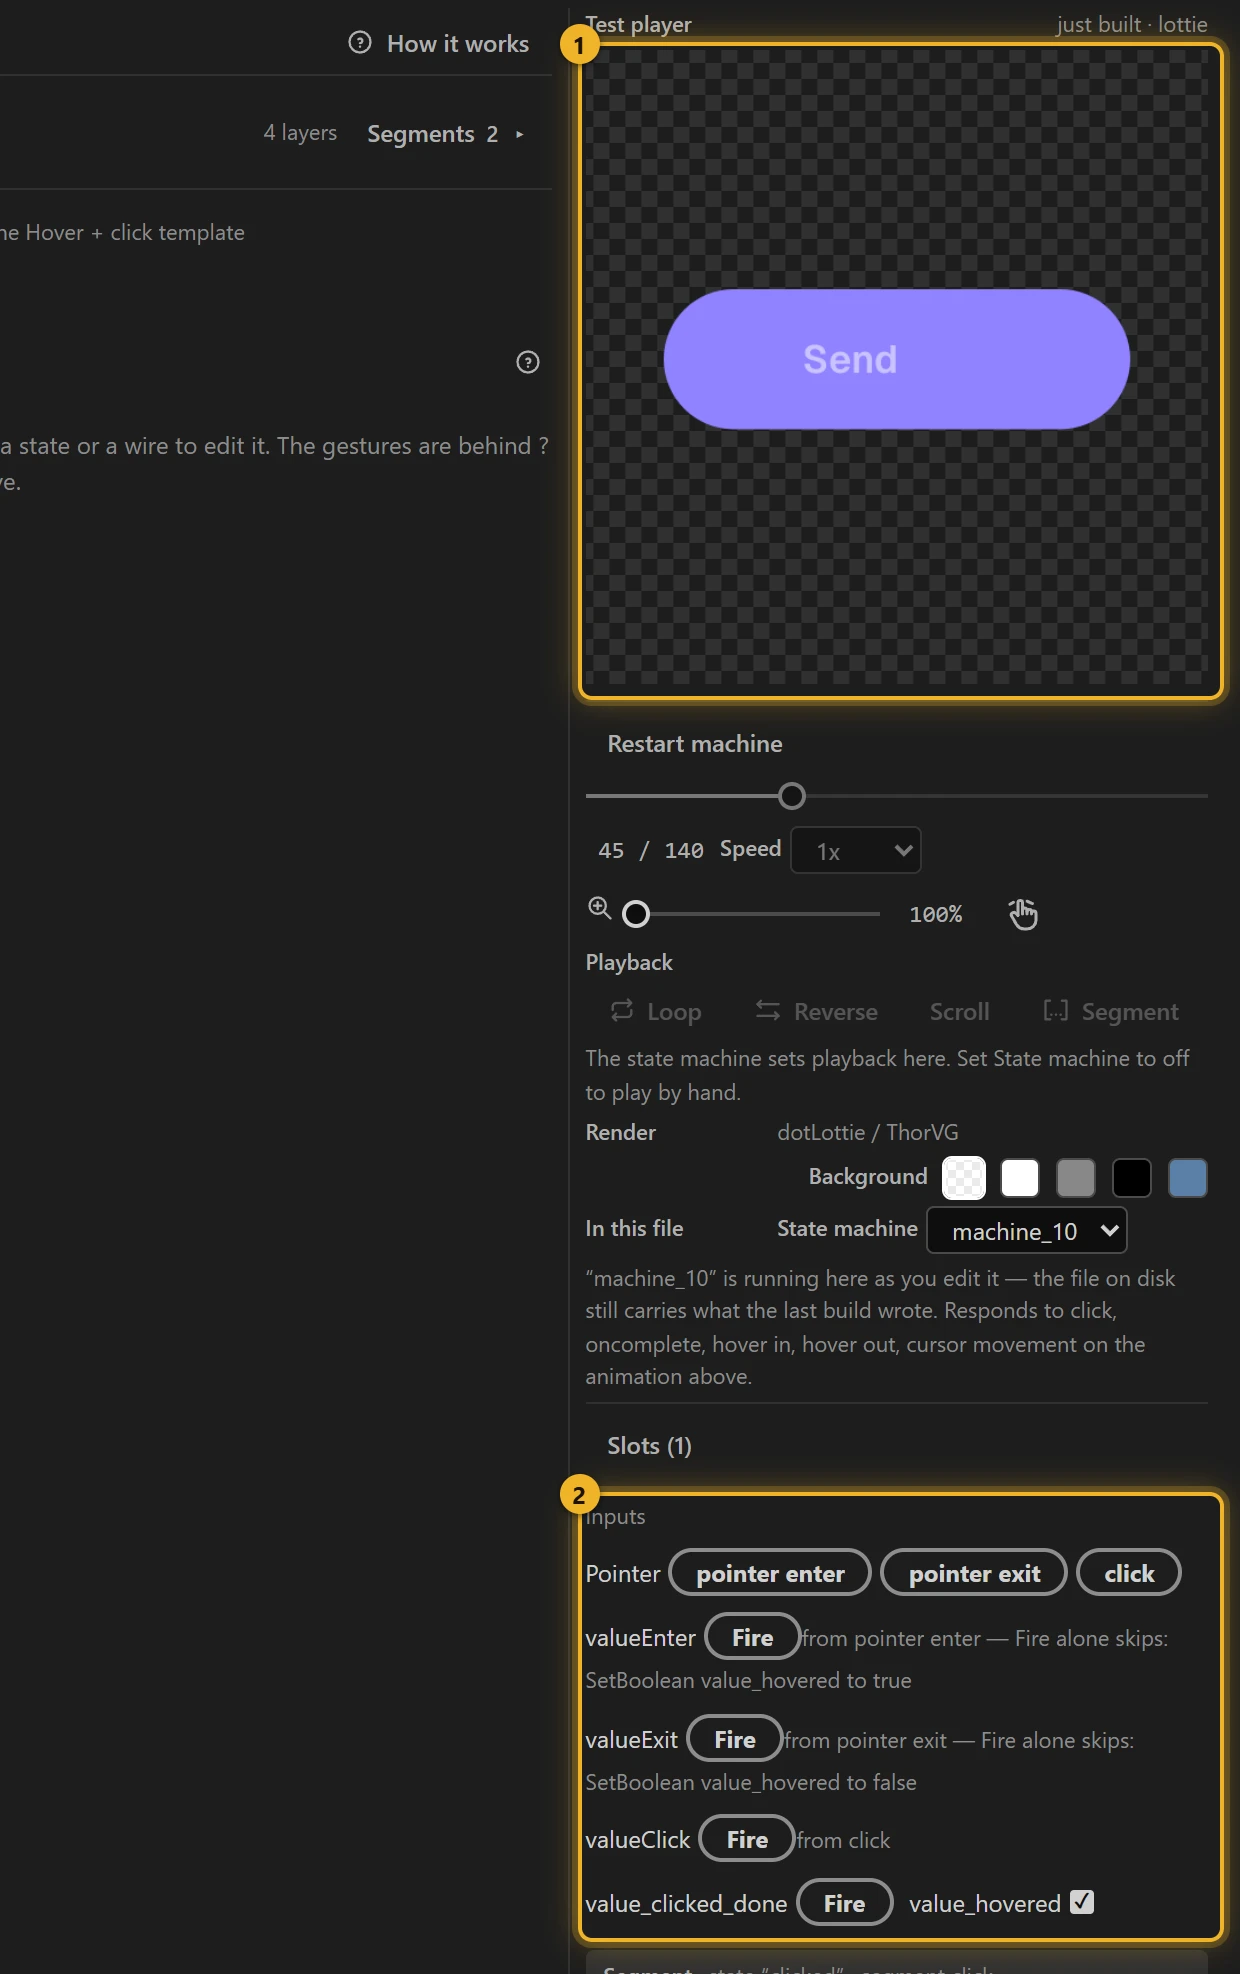Fire the value_clicked_done input
The height and width of the screenshot is (1974, 1240).
pos(845,1903)
